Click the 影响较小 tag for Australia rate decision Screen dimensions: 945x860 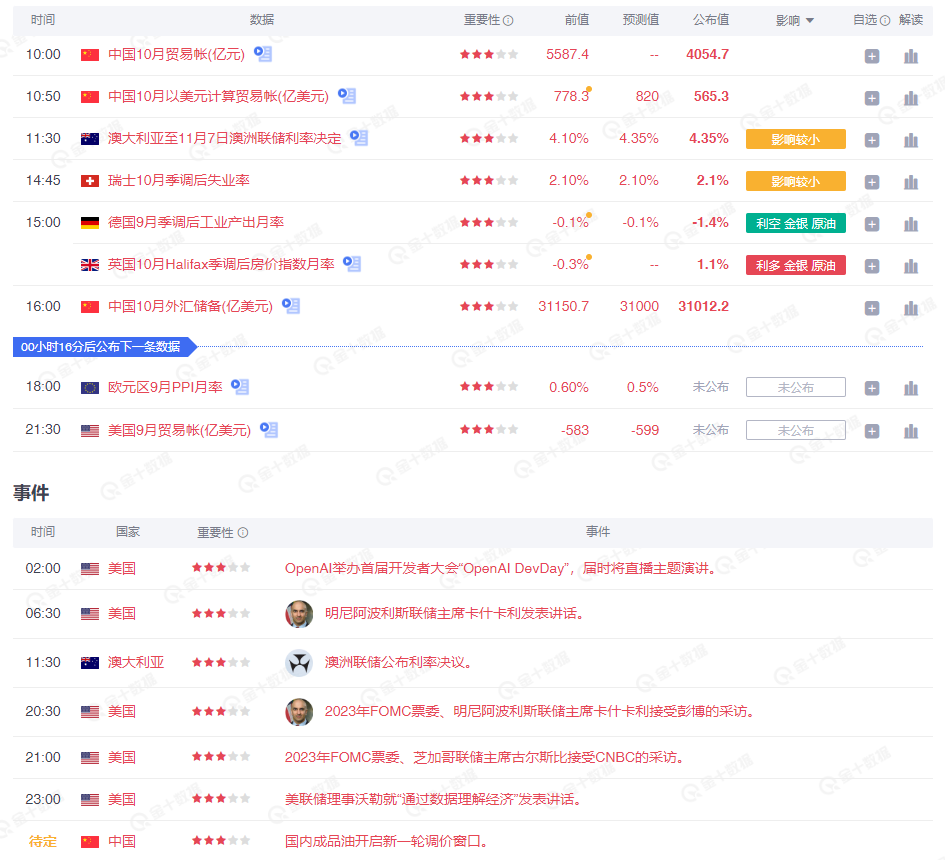pos(796,139)
